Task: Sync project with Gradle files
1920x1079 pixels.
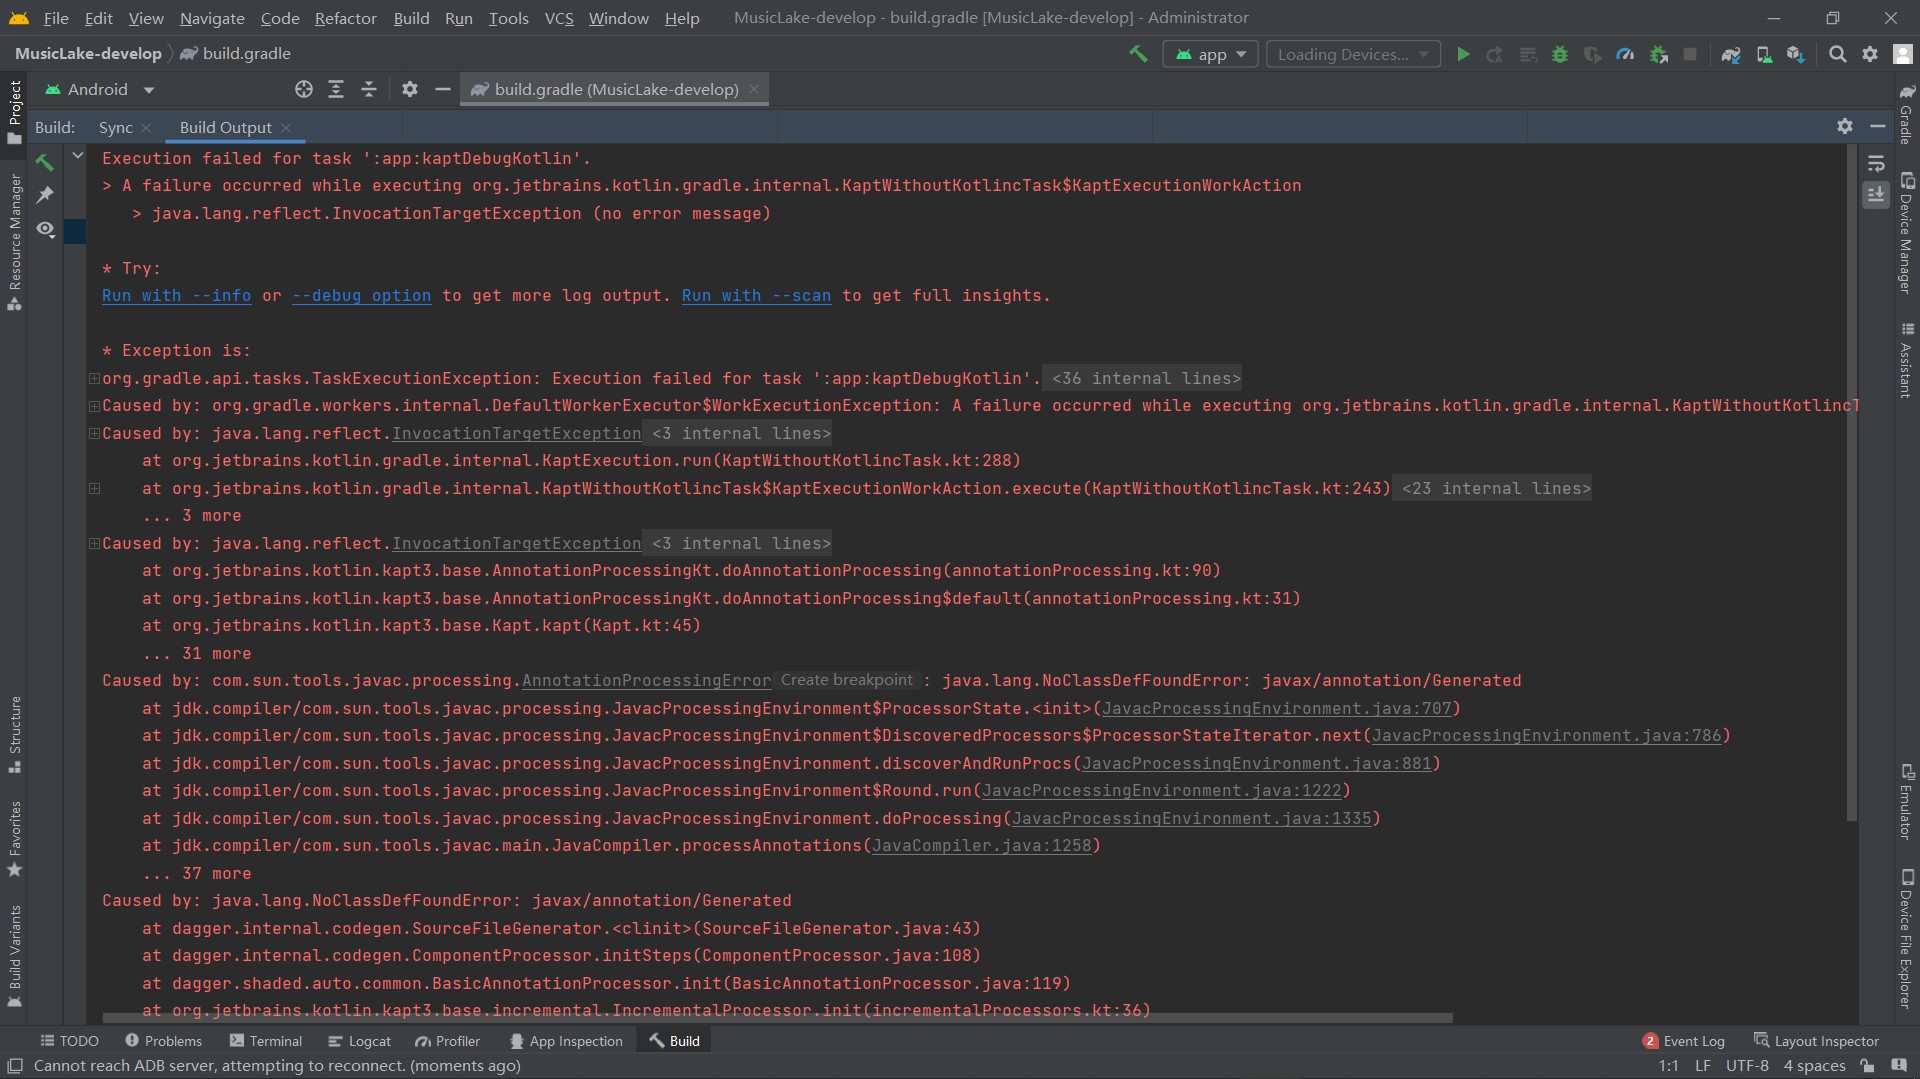Action: click(x=1731, y=54)
